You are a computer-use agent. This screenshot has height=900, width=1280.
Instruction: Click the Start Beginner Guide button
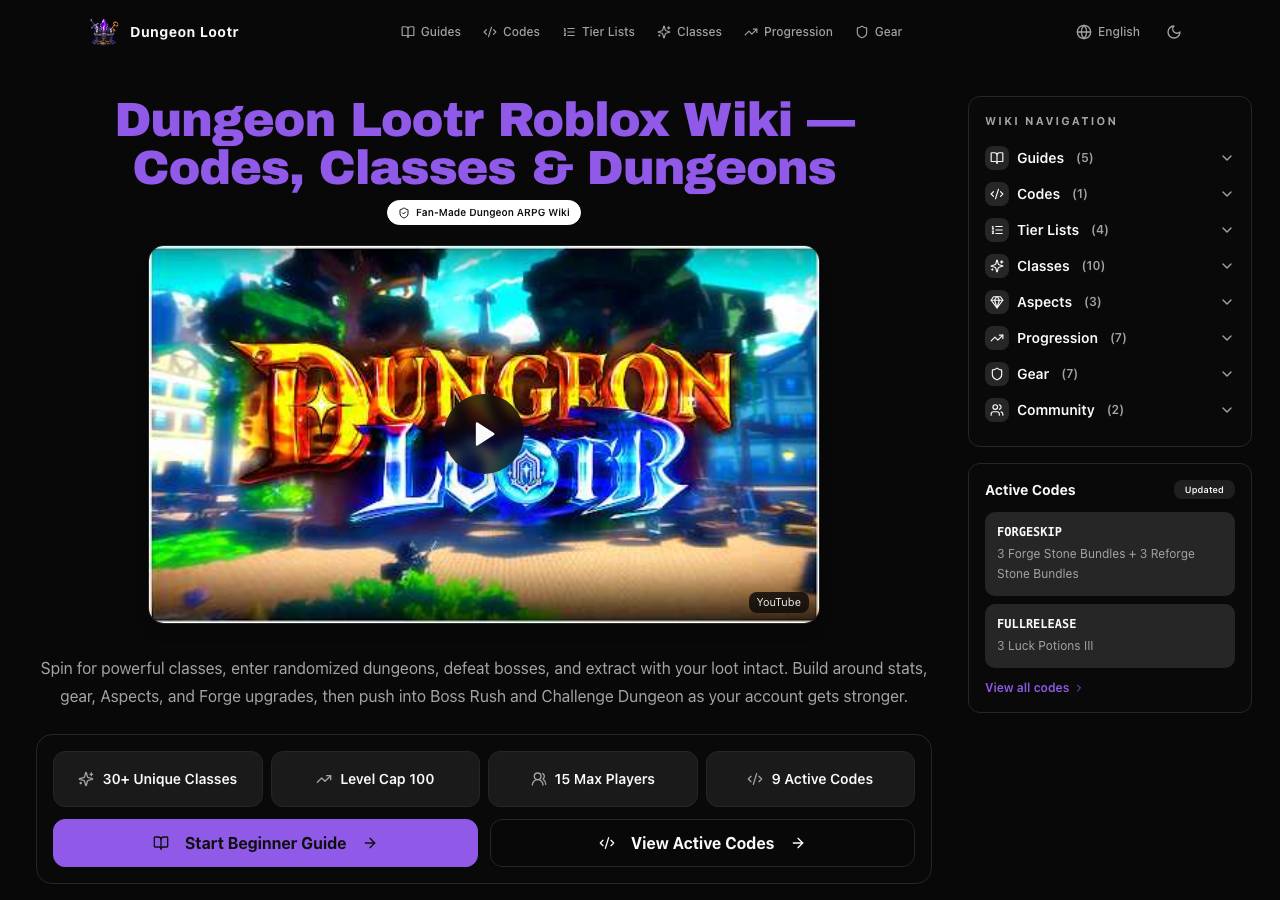(265, 843)
